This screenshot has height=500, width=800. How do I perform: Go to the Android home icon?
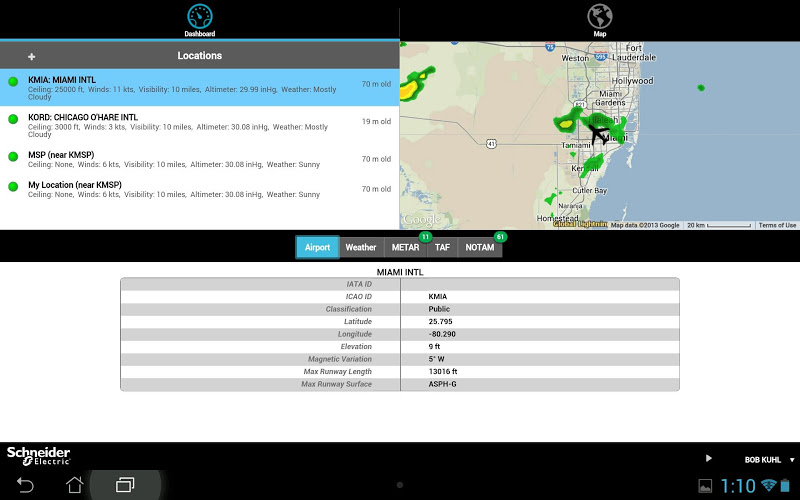coord(74,485)
